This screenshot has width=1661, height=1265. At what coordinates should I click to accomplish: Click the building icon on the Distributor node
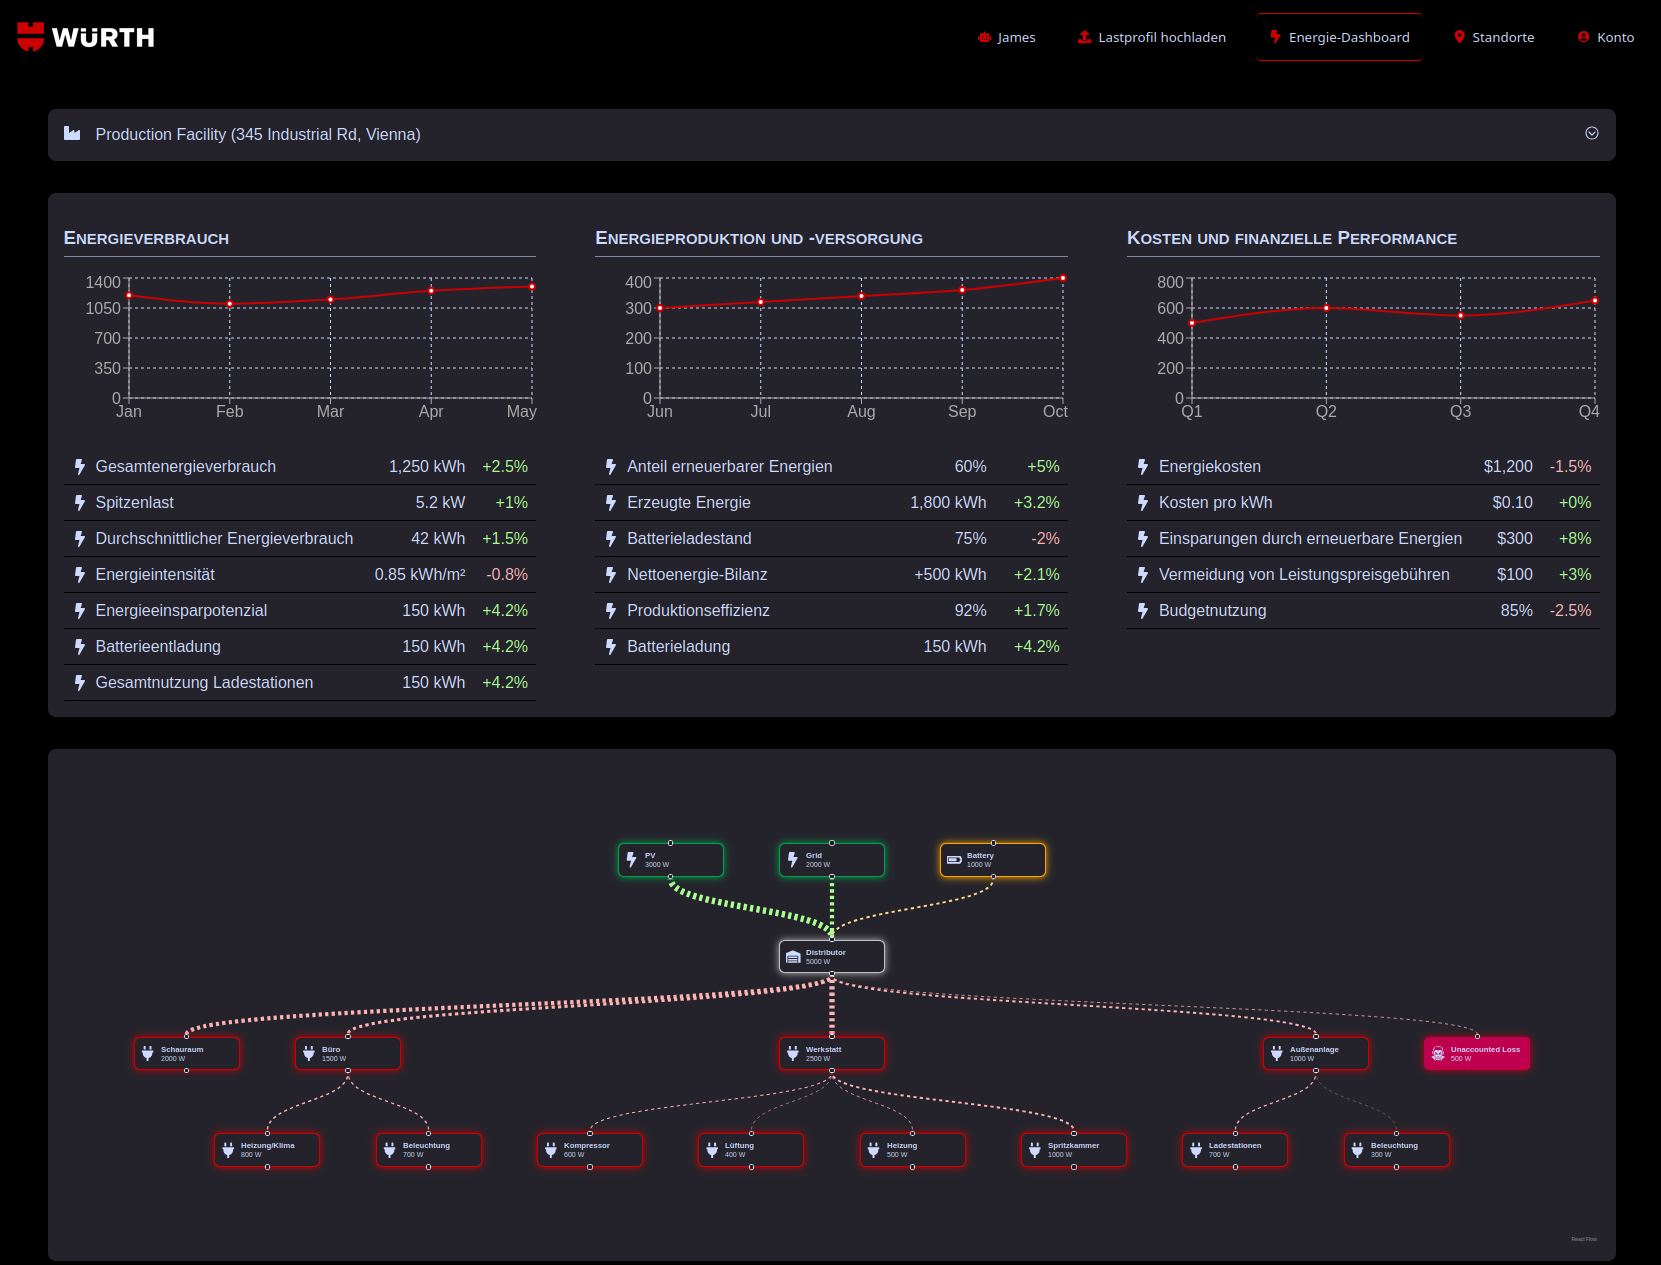coord(795,955)
